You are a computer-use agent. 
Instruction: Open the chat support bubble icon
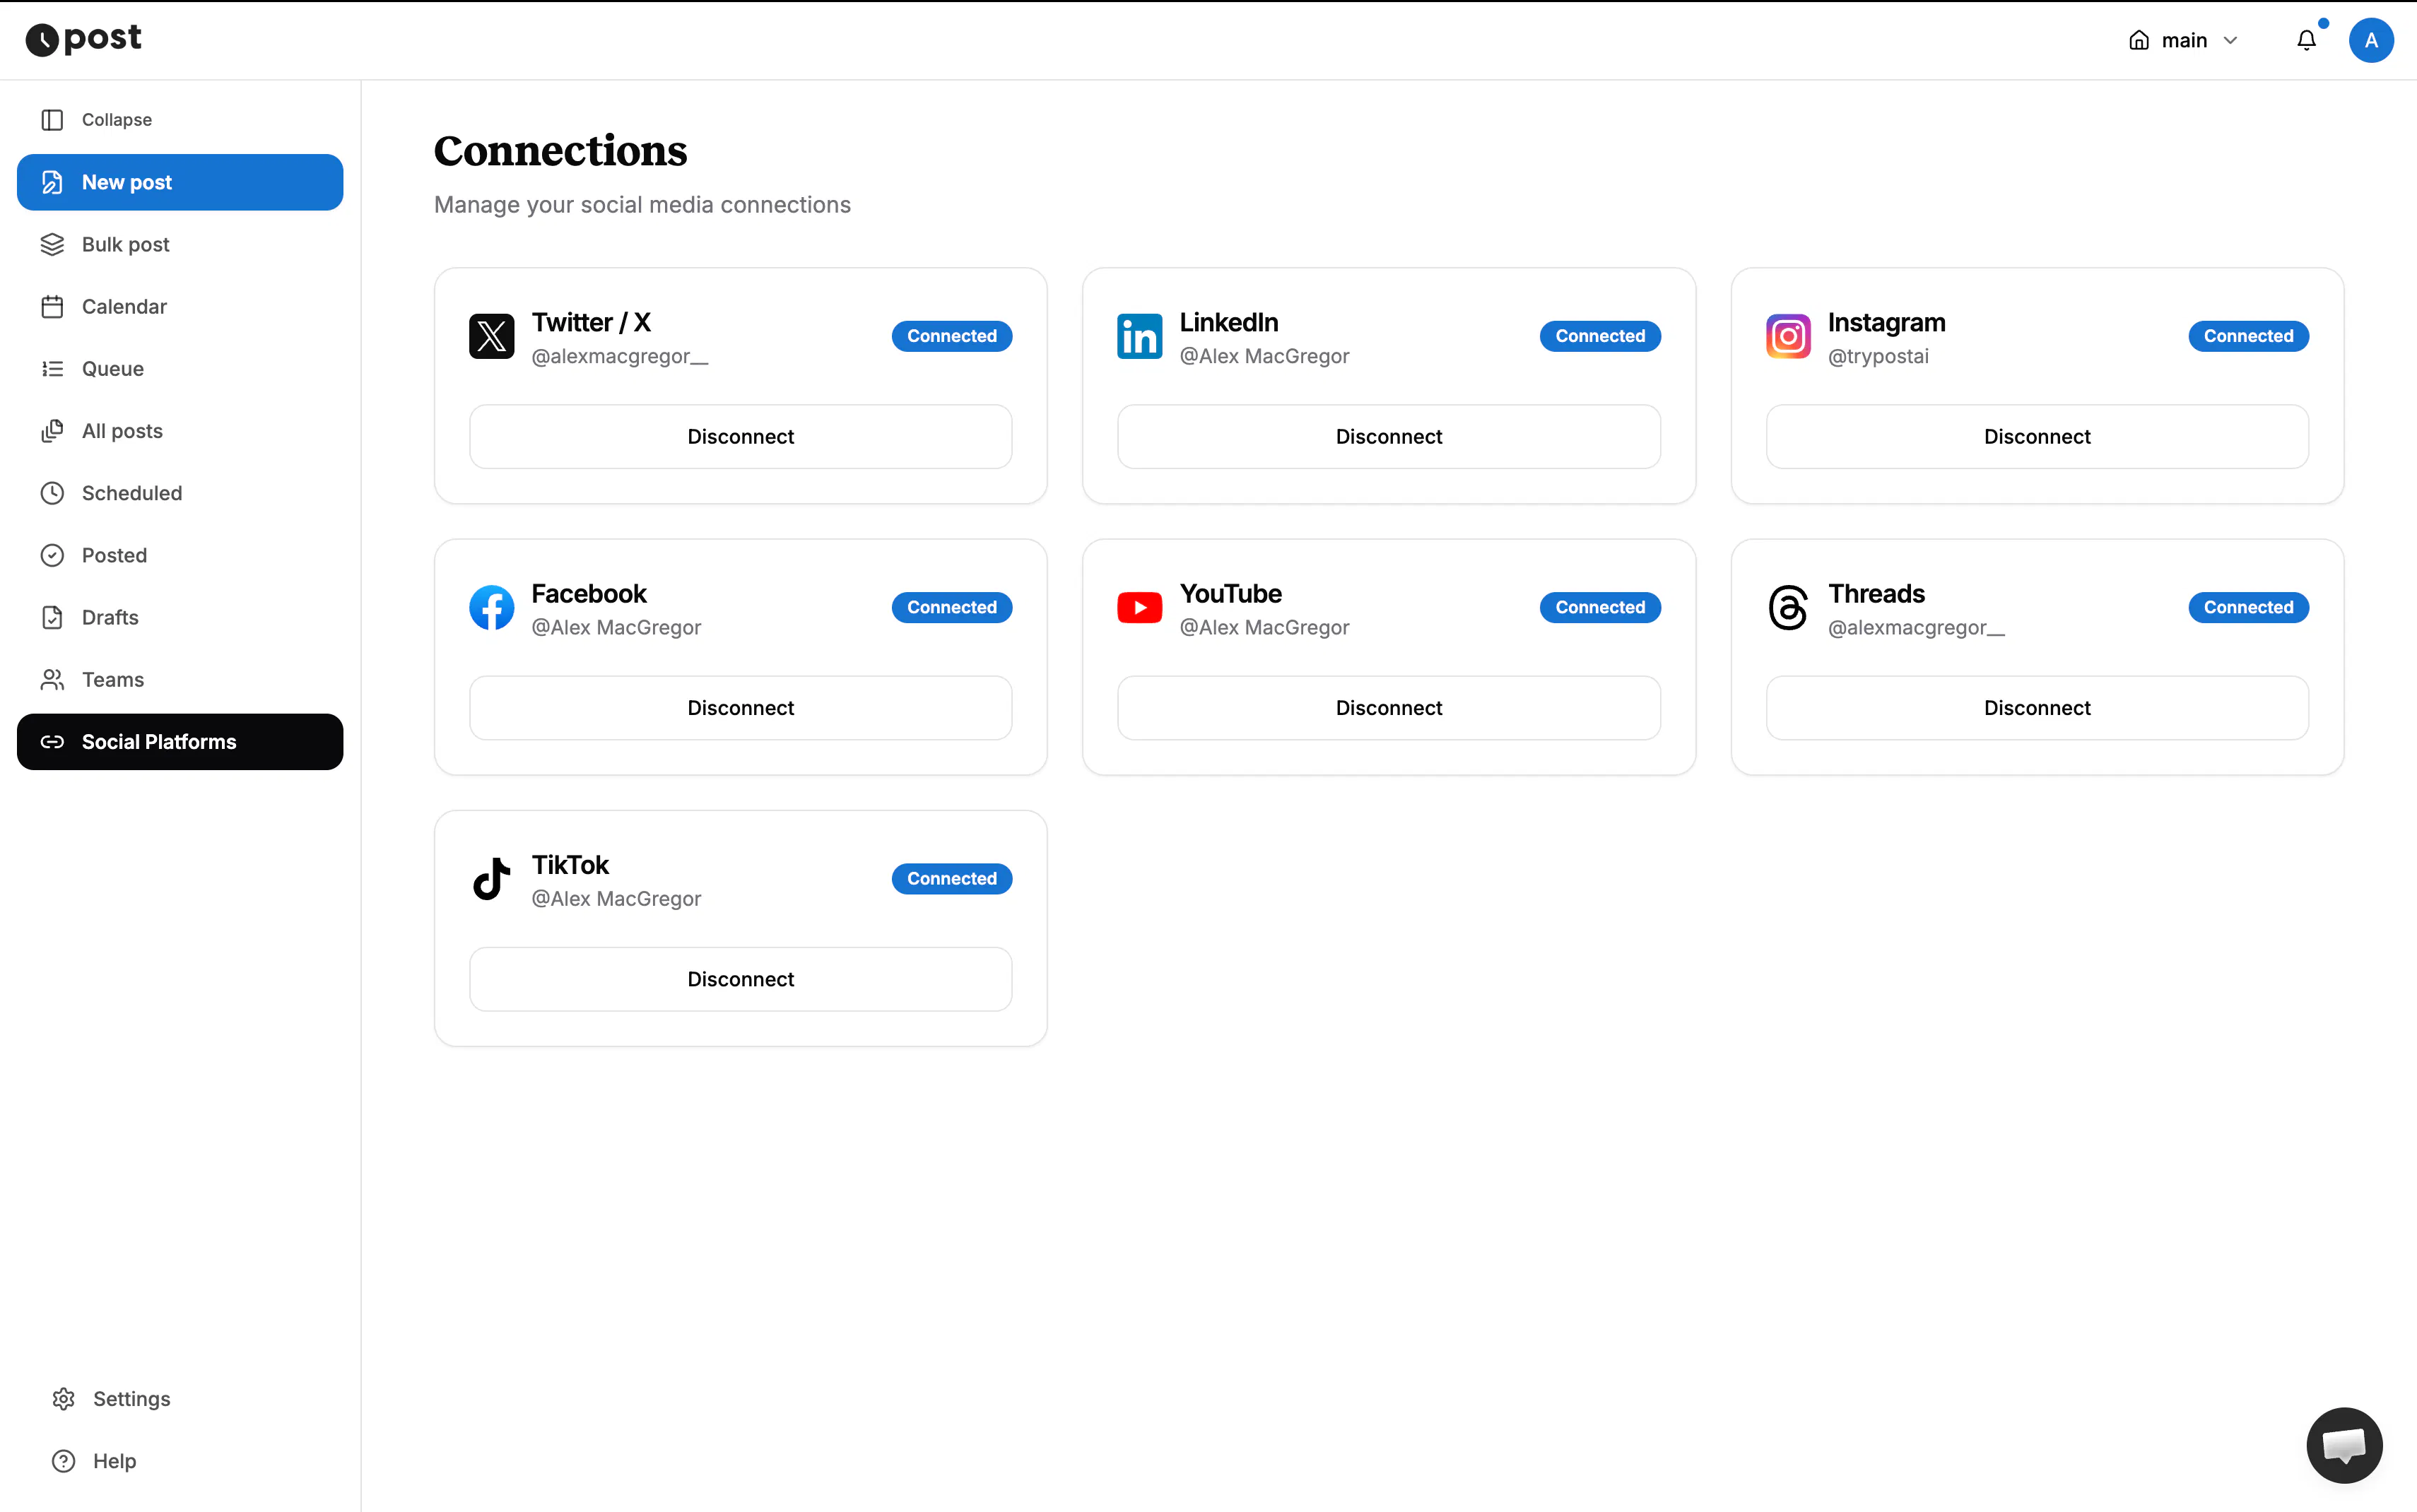pos(2344,1445)
